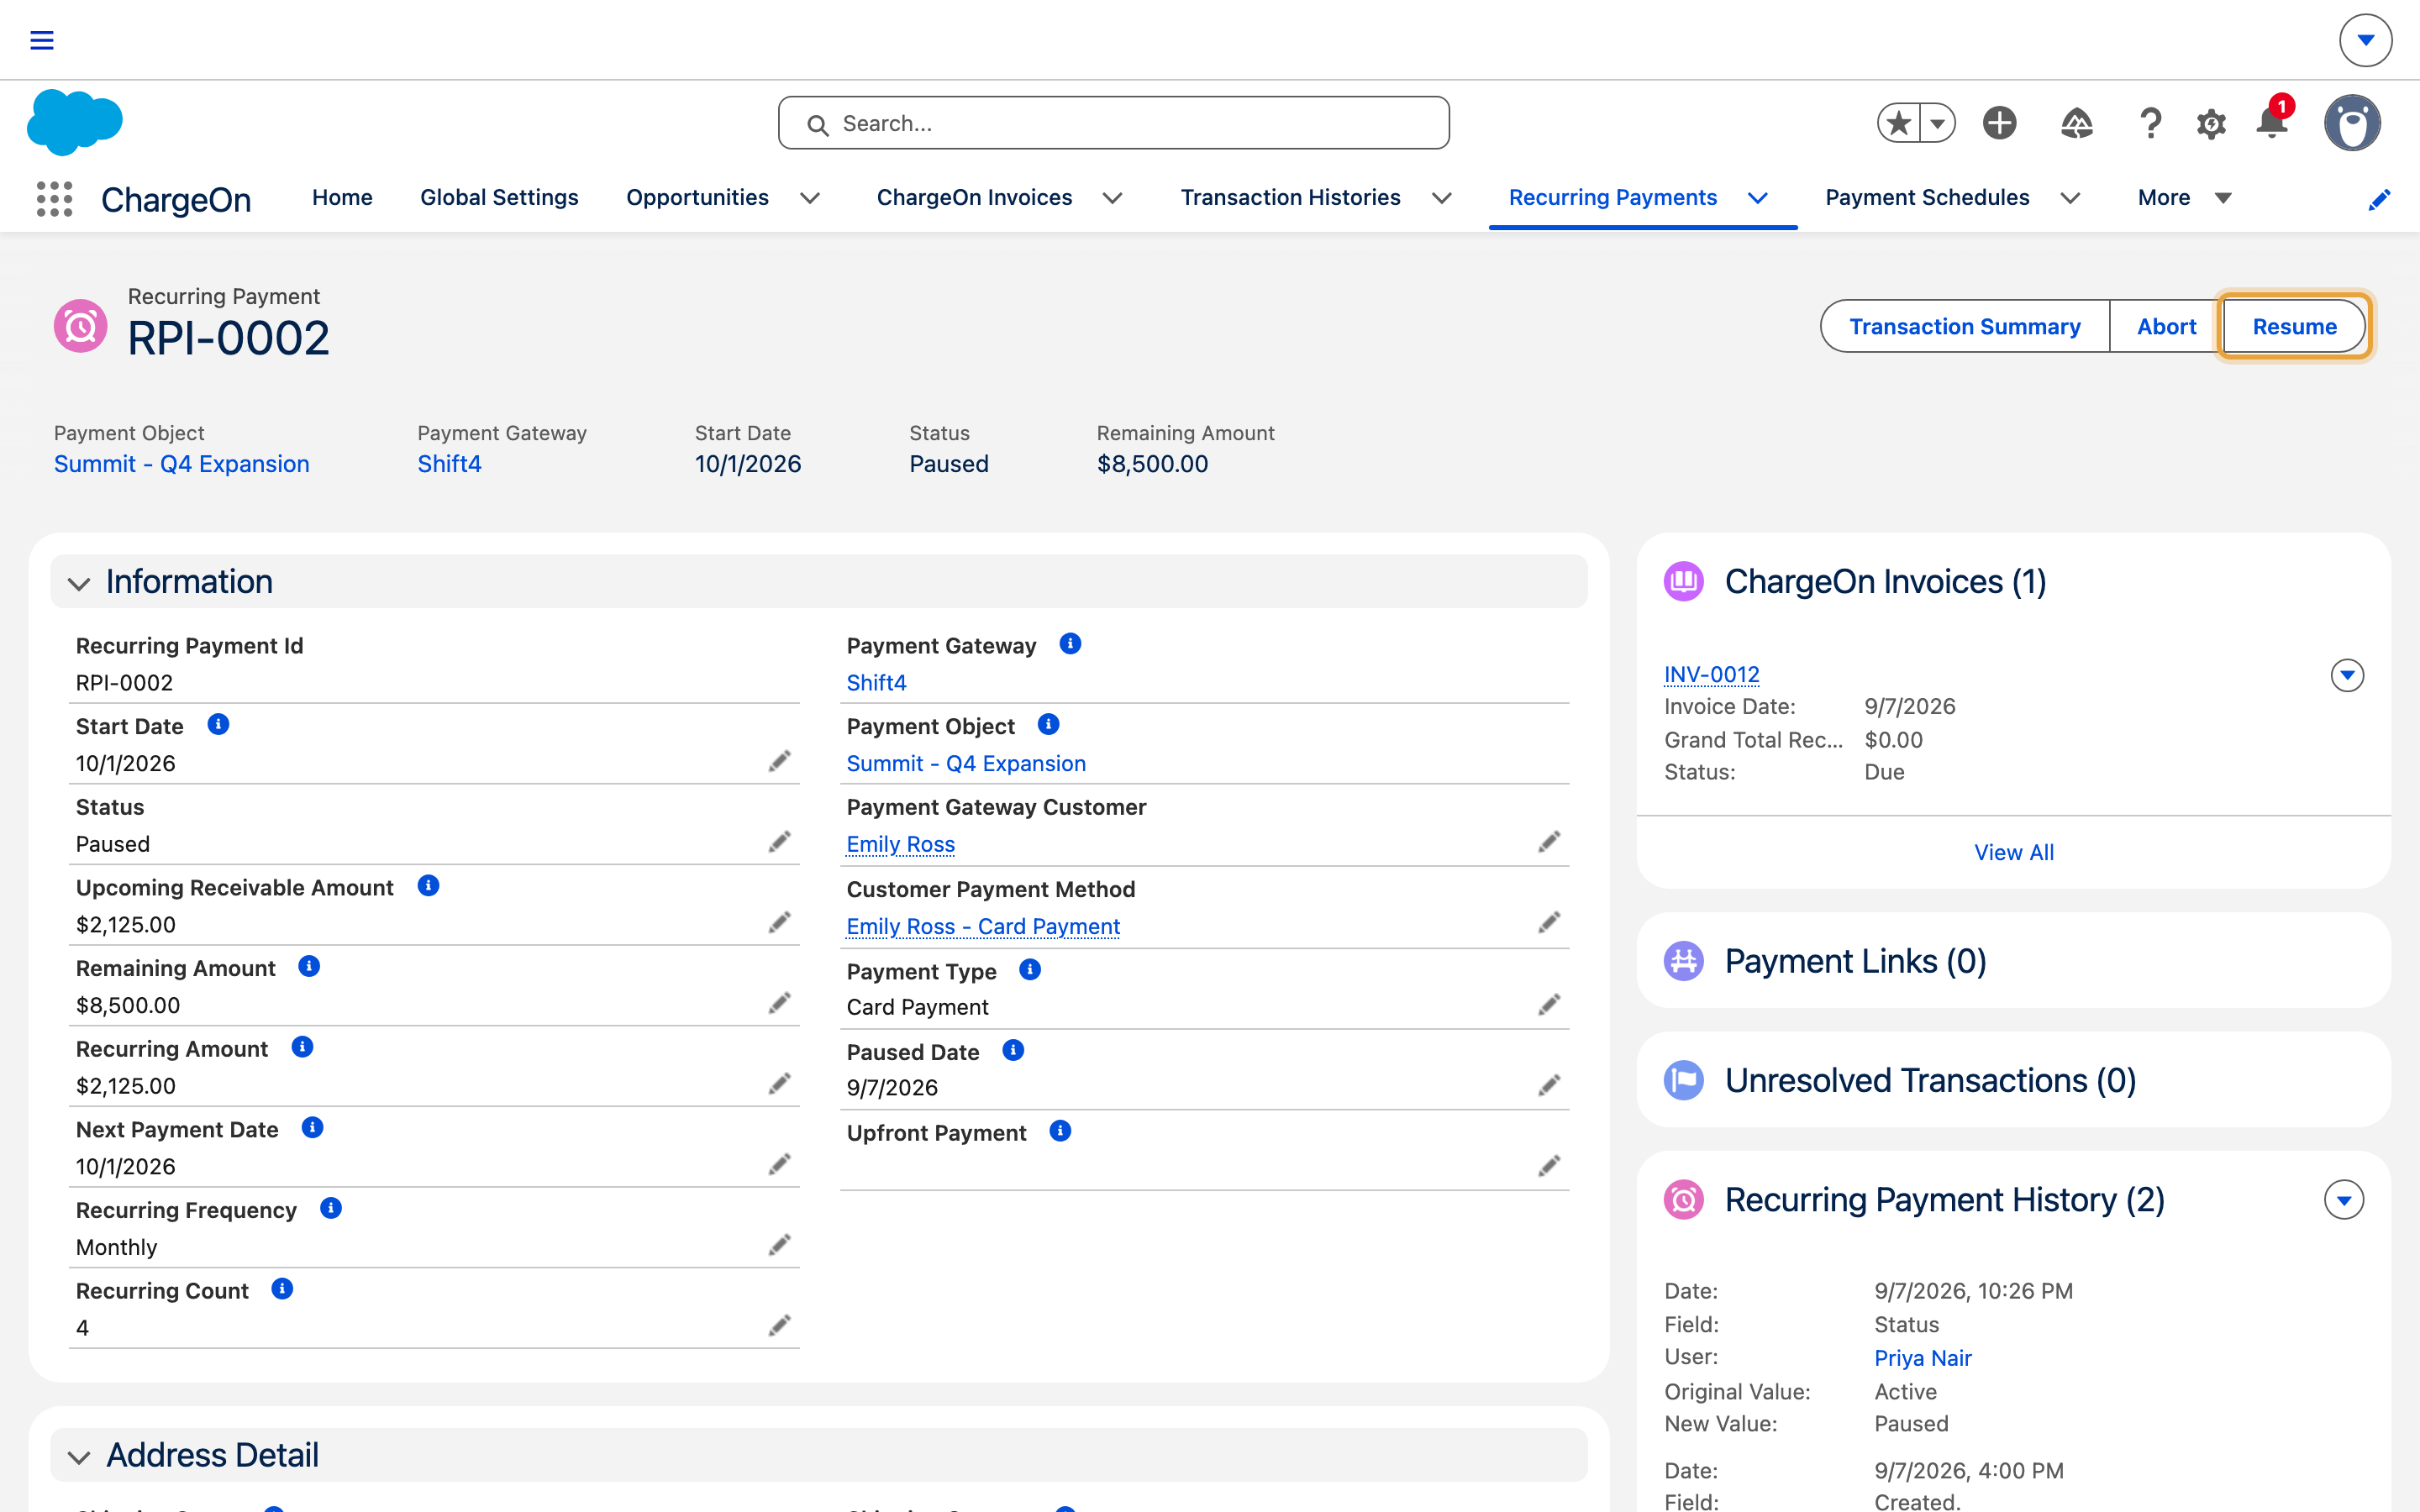Image resolution: width=2420 pixels, height=1512 pixels.
Task: Open Priya Nair's user link
Action: [x=1922, y=1358]
